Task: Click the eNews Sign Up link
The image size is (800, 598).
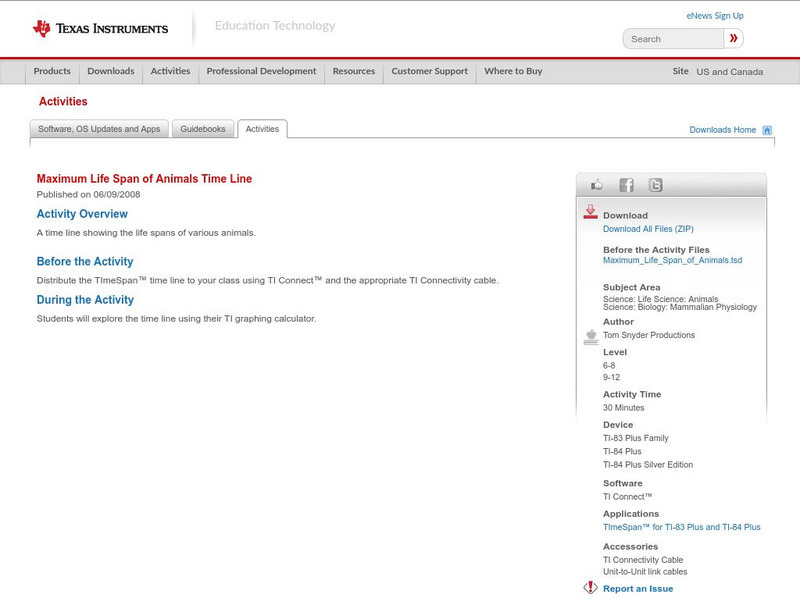Action: [x=714, y=16]
